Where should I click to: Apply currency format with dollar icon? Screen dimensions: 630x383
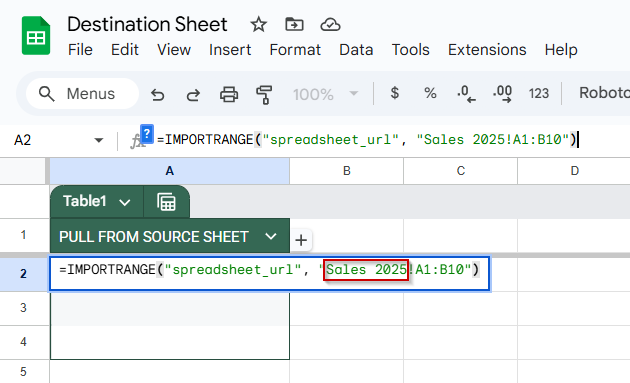tap(395, 93)
